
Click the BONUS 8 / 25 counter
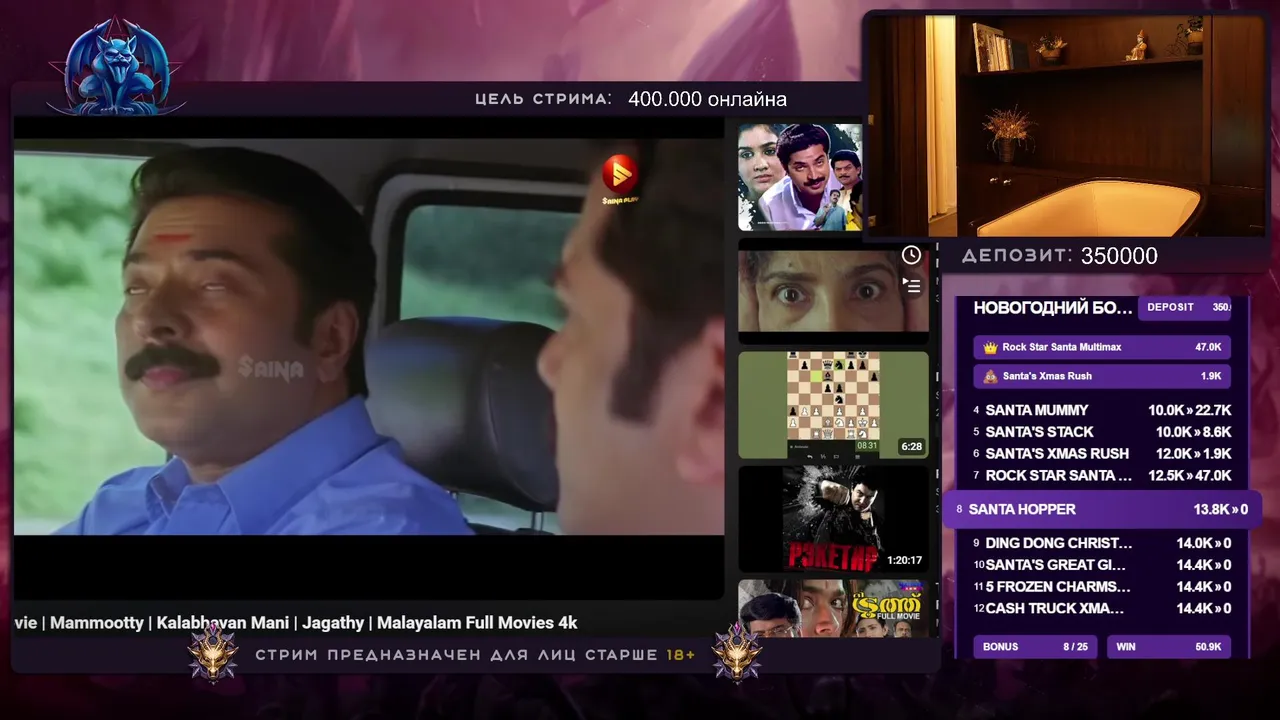pos(1035,647)
